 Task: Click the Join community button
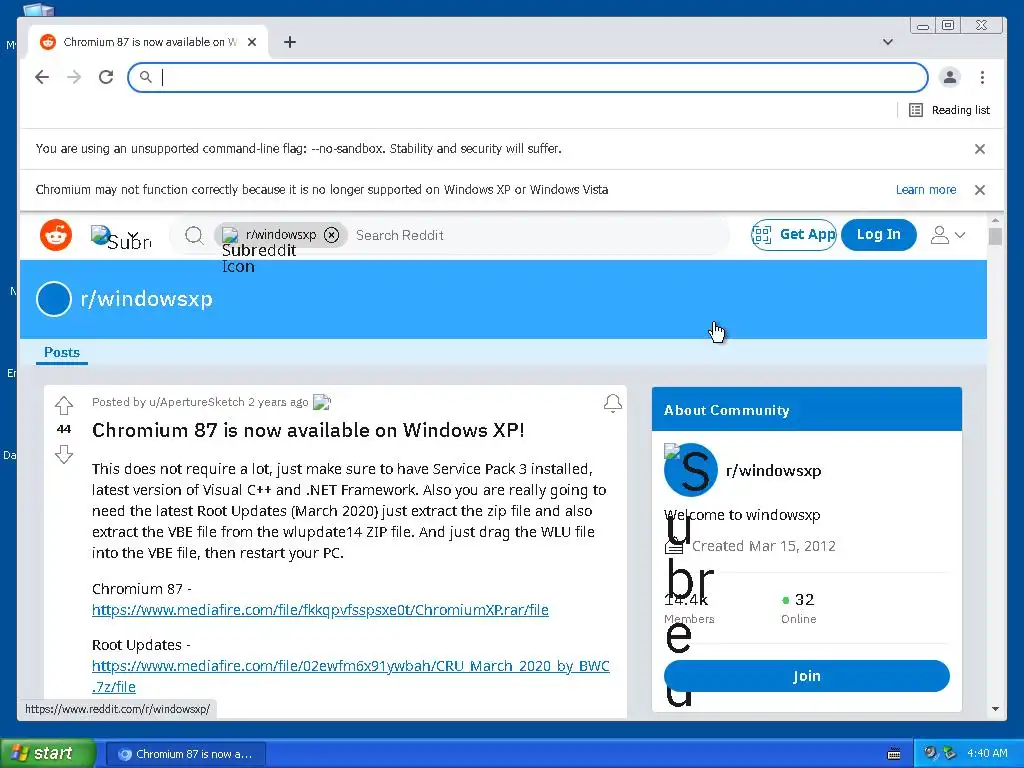click(807, 676)
